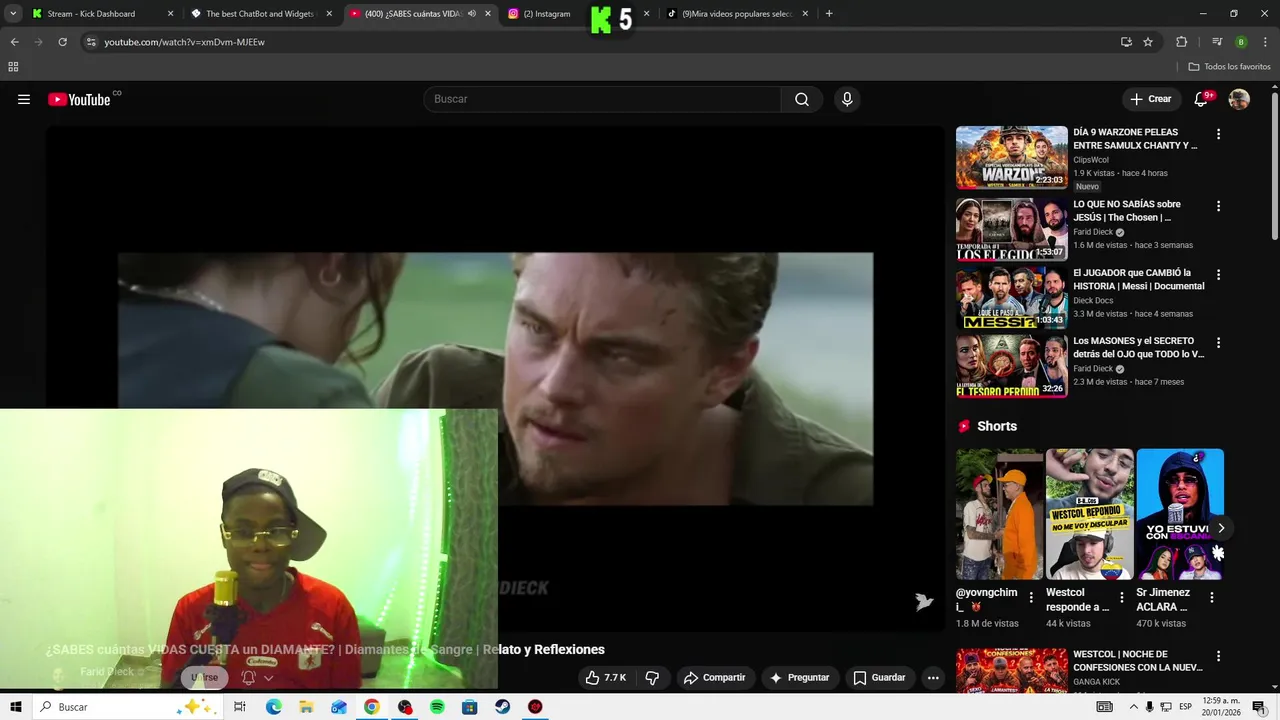View site information for youtube.com

[91, 42]
